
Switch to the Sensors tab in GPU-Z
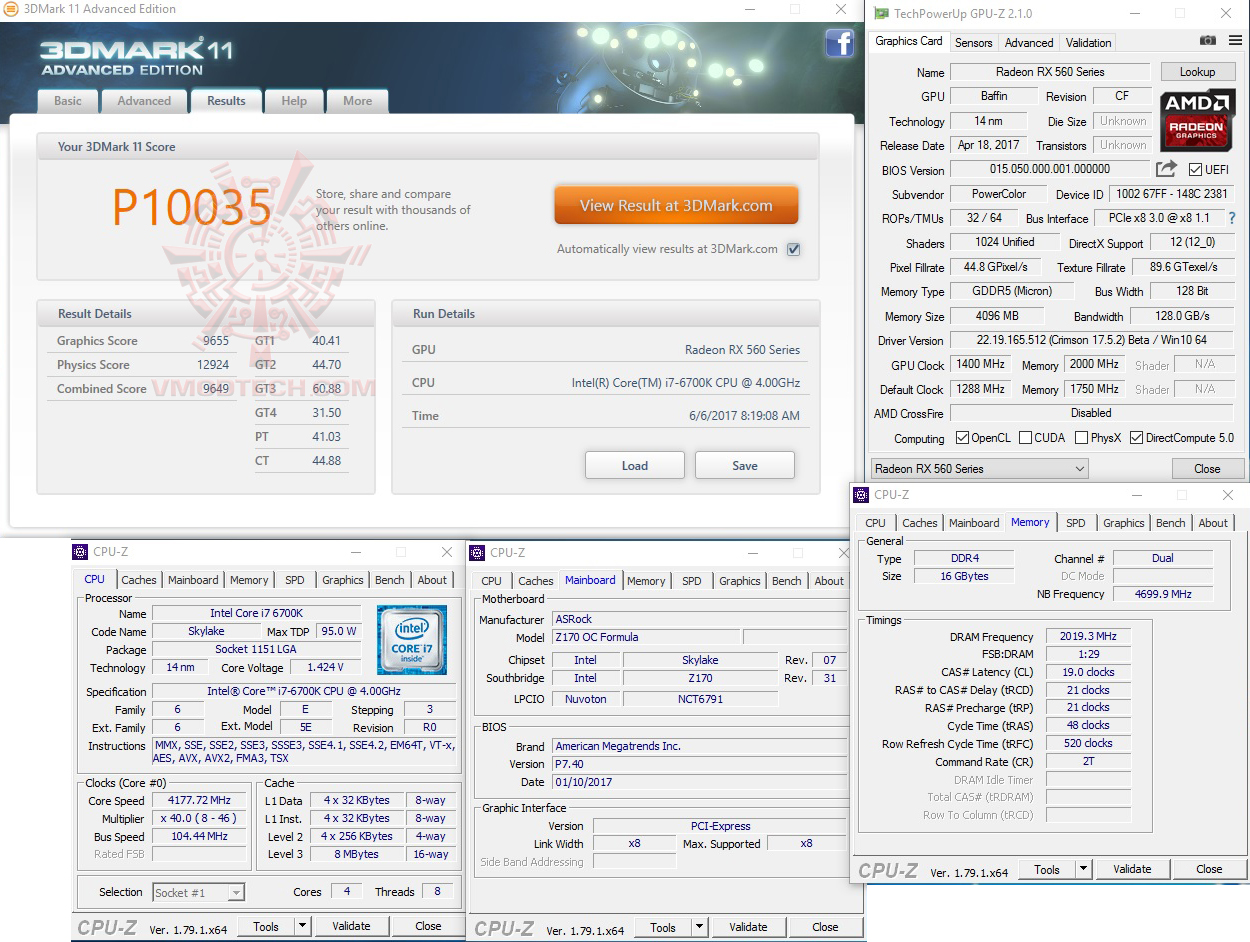(x=973, y=43)
